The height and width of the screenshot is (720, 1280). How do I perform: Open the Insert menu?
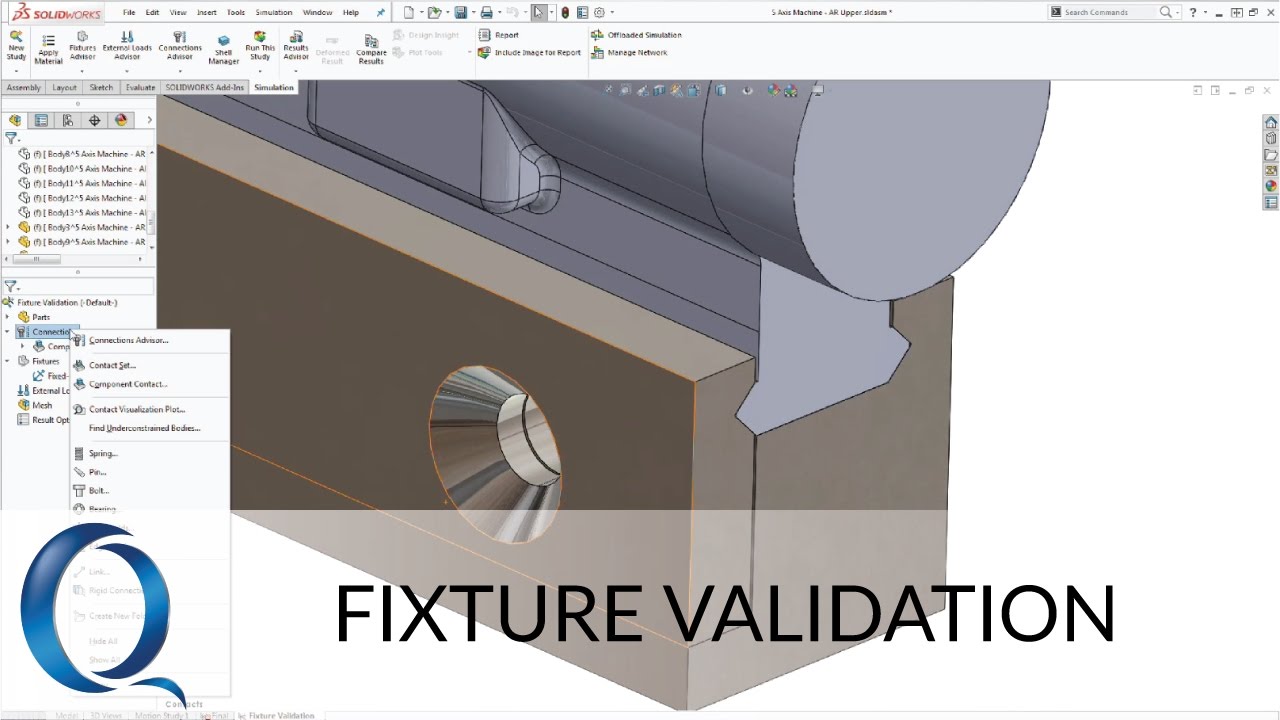tap(207, 13)
